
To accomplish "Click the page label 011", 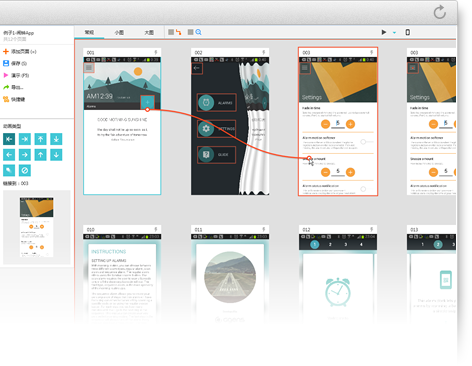I will [x=198, y=230].
